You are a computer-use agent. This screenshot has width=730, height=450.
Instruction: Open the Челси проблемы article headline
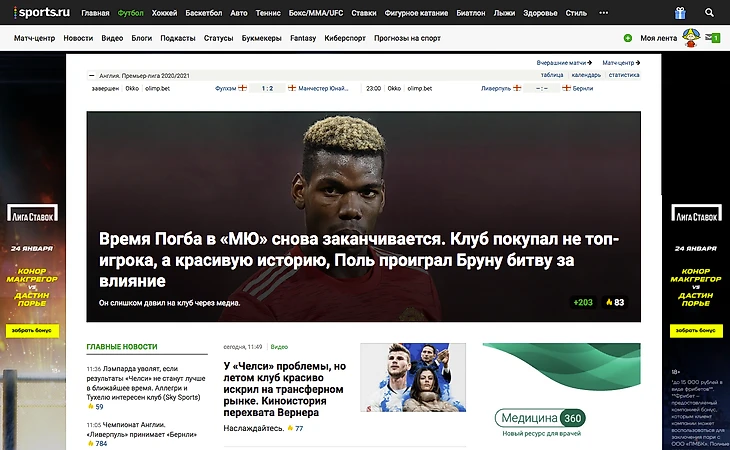click(x=285, y=390)
